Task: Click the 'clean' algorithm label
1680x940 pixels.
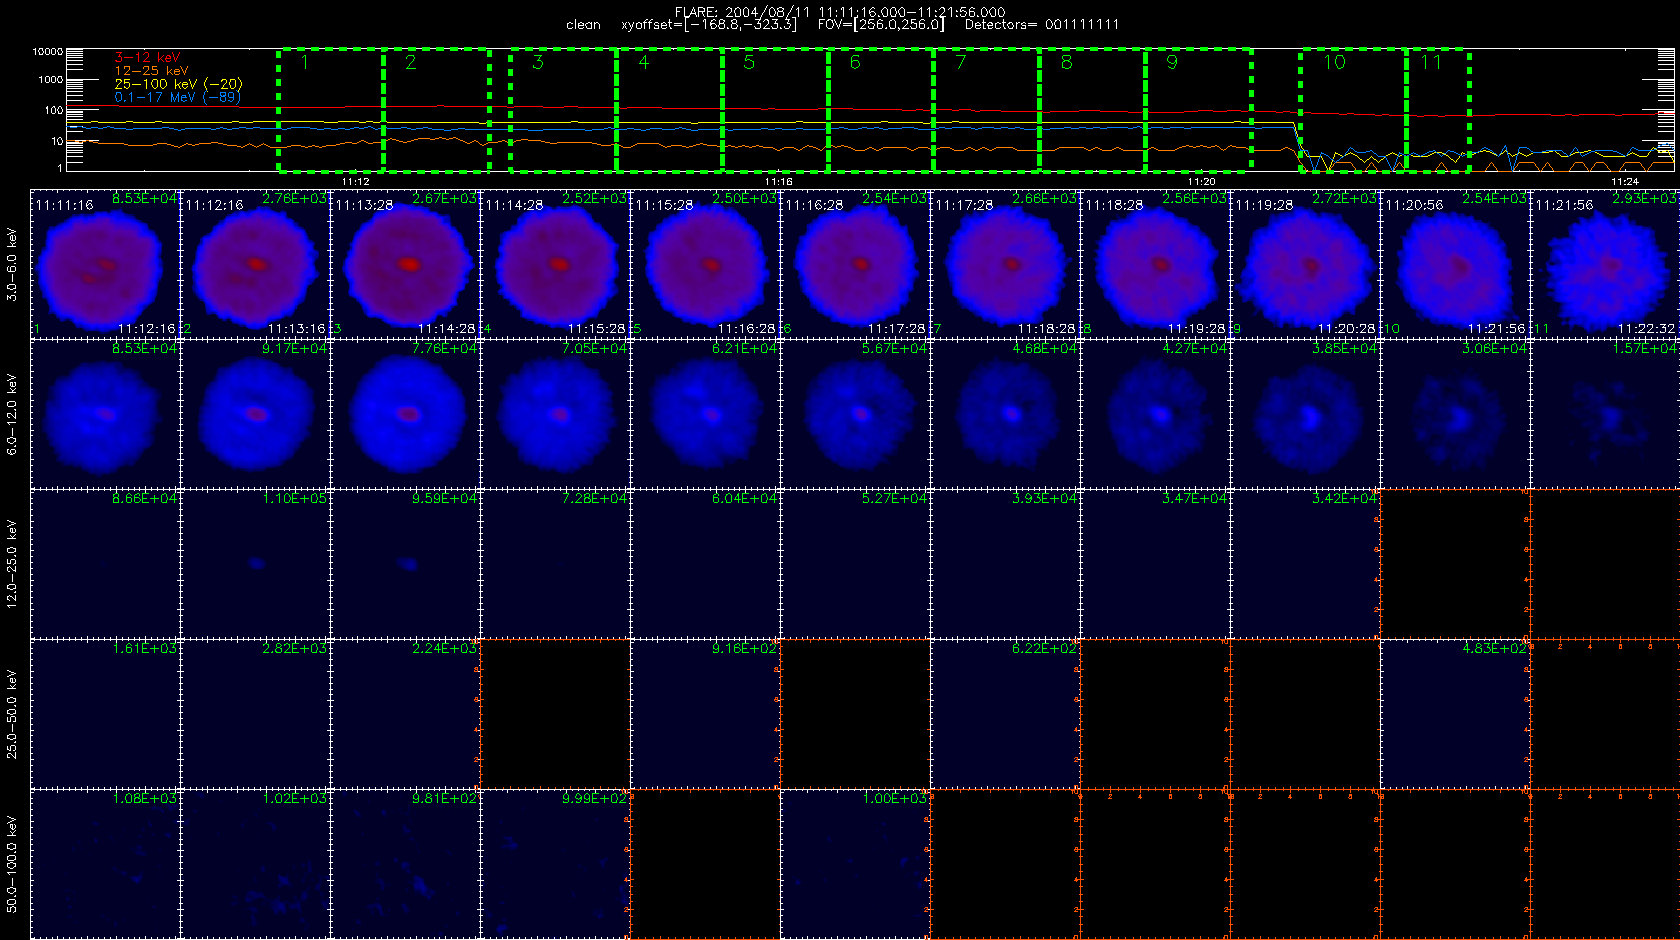Action: coord(583,25)
